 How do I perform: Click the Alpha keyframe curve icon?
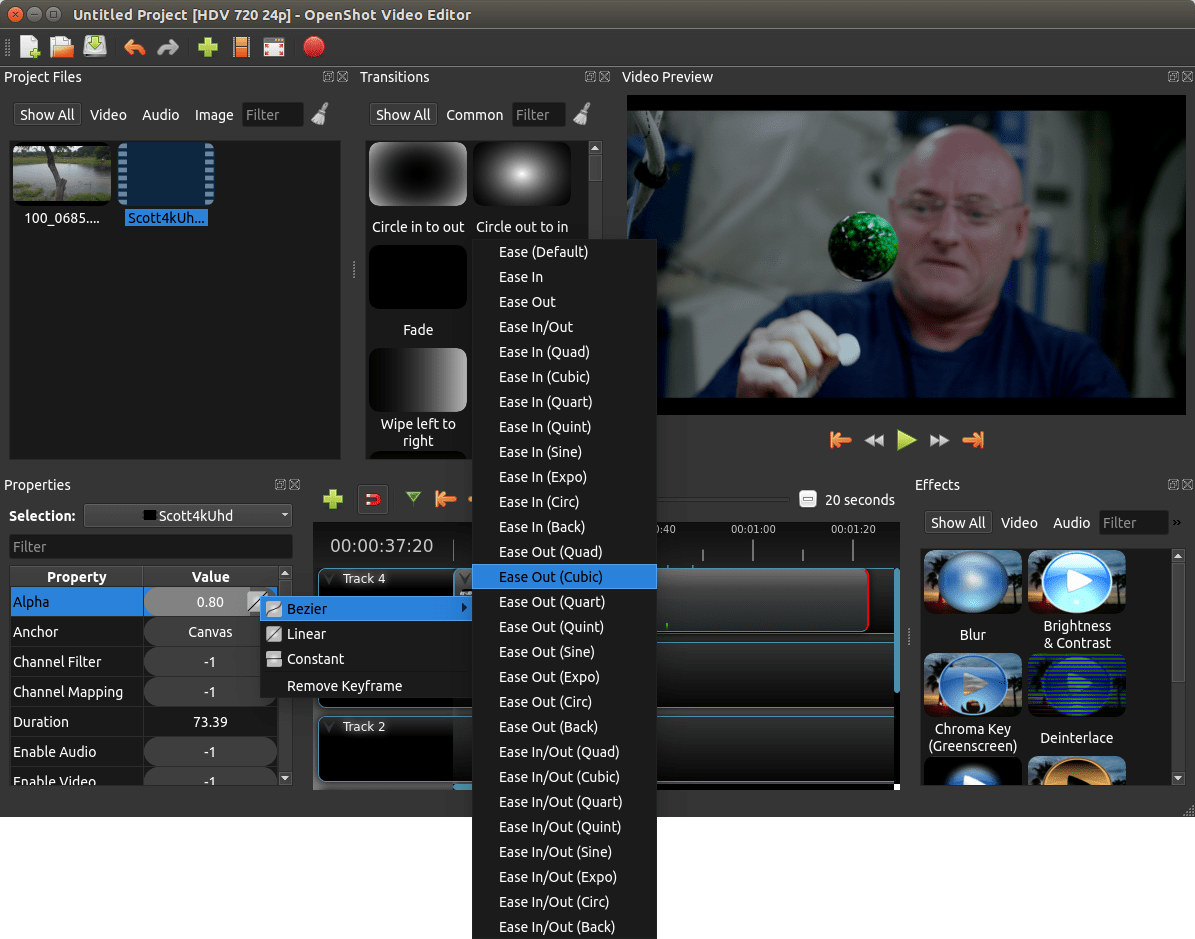pyautogui.click(x=257, y=602)
